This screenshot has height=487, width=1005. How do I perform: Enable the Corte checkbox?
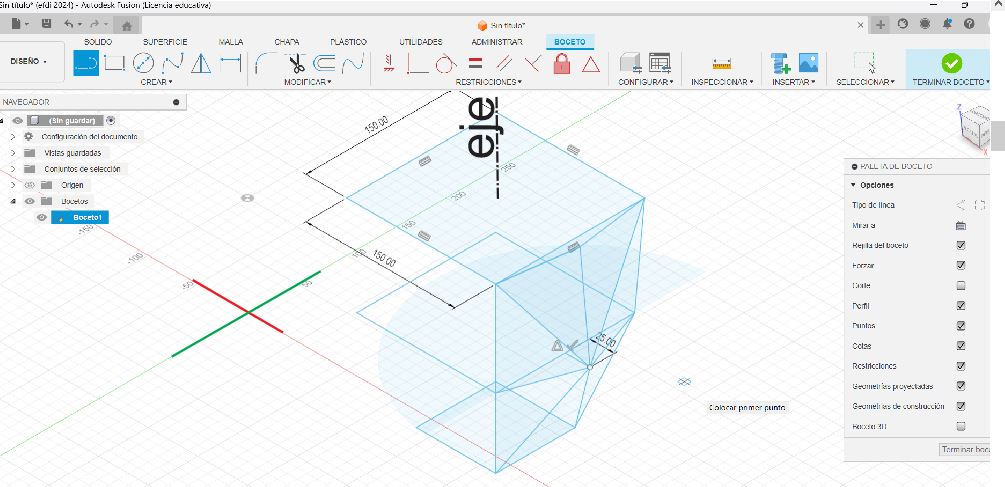[961, 286]
